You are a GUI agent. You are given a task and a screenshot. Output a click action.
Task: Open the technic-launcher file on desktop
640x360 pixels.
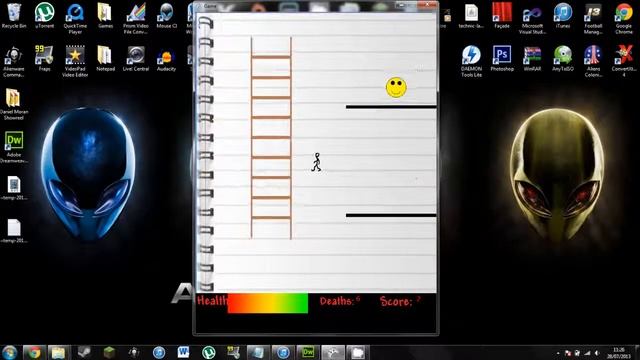471,16
